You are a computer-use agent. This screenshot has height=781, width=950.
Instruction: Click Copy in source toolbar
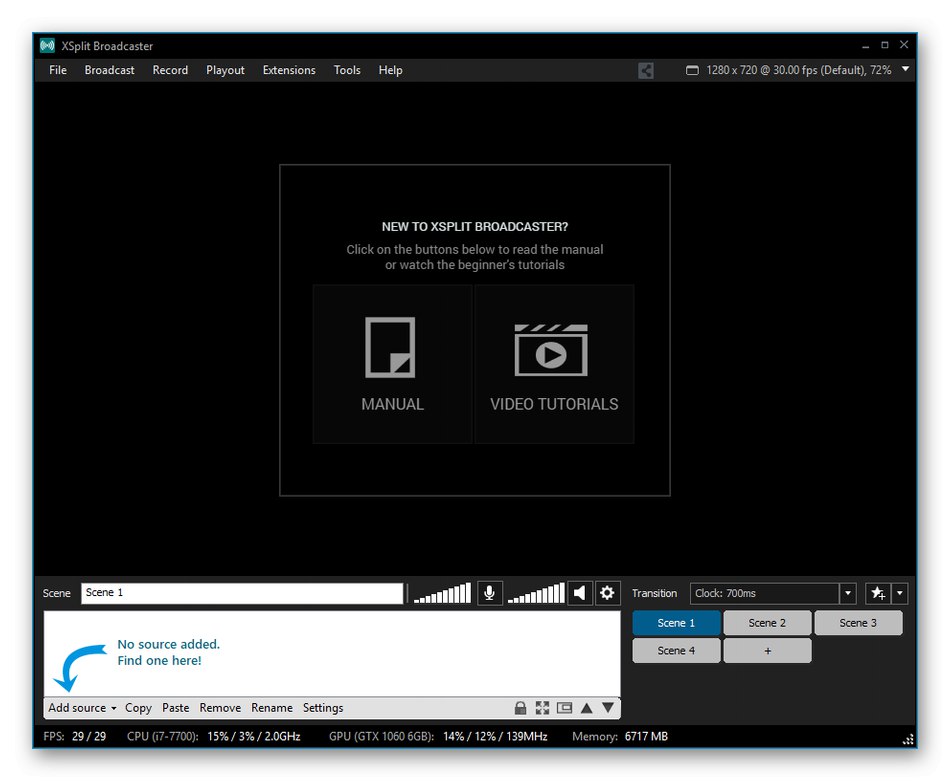[138, 708]
